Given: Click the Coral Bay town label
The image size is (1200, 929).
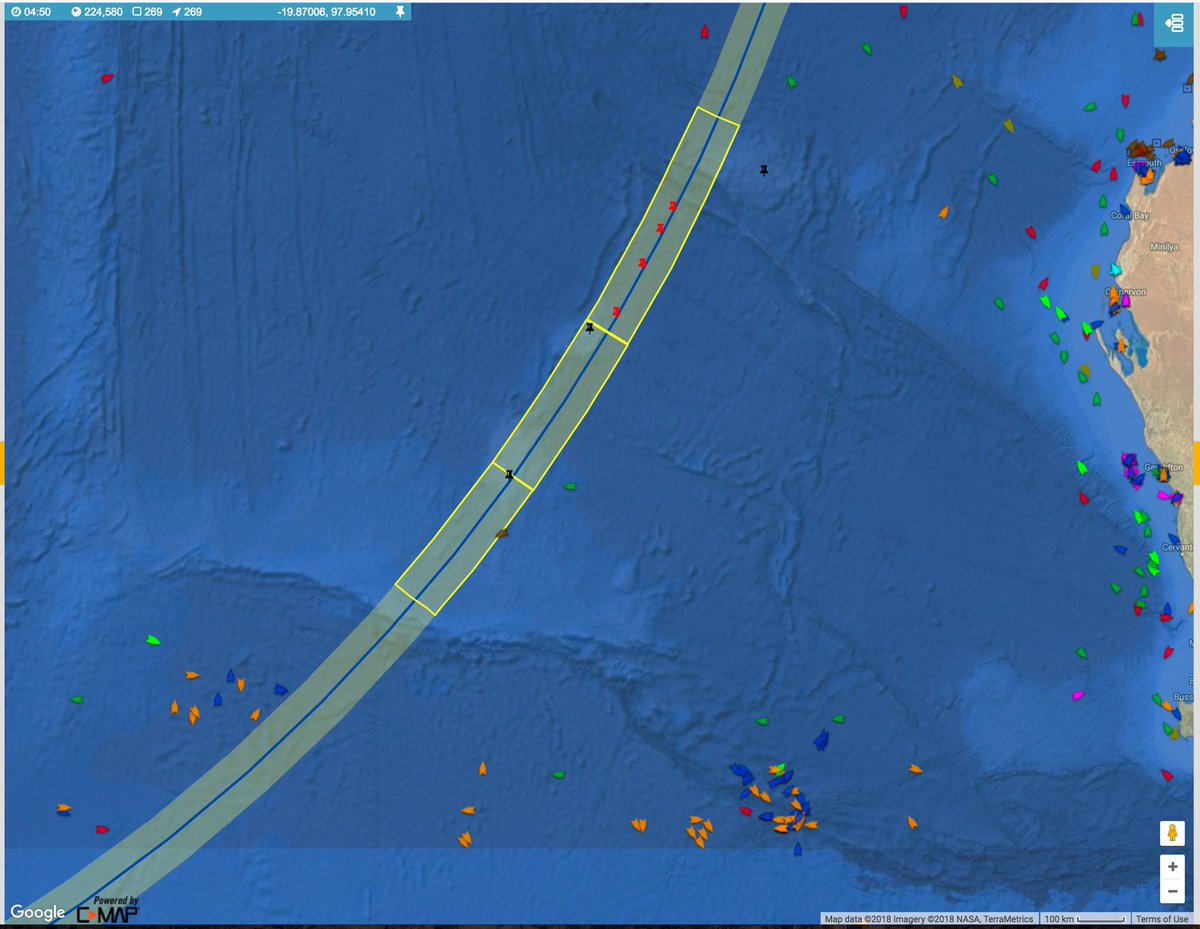Looking at the screenshot, I should 1129,215.
